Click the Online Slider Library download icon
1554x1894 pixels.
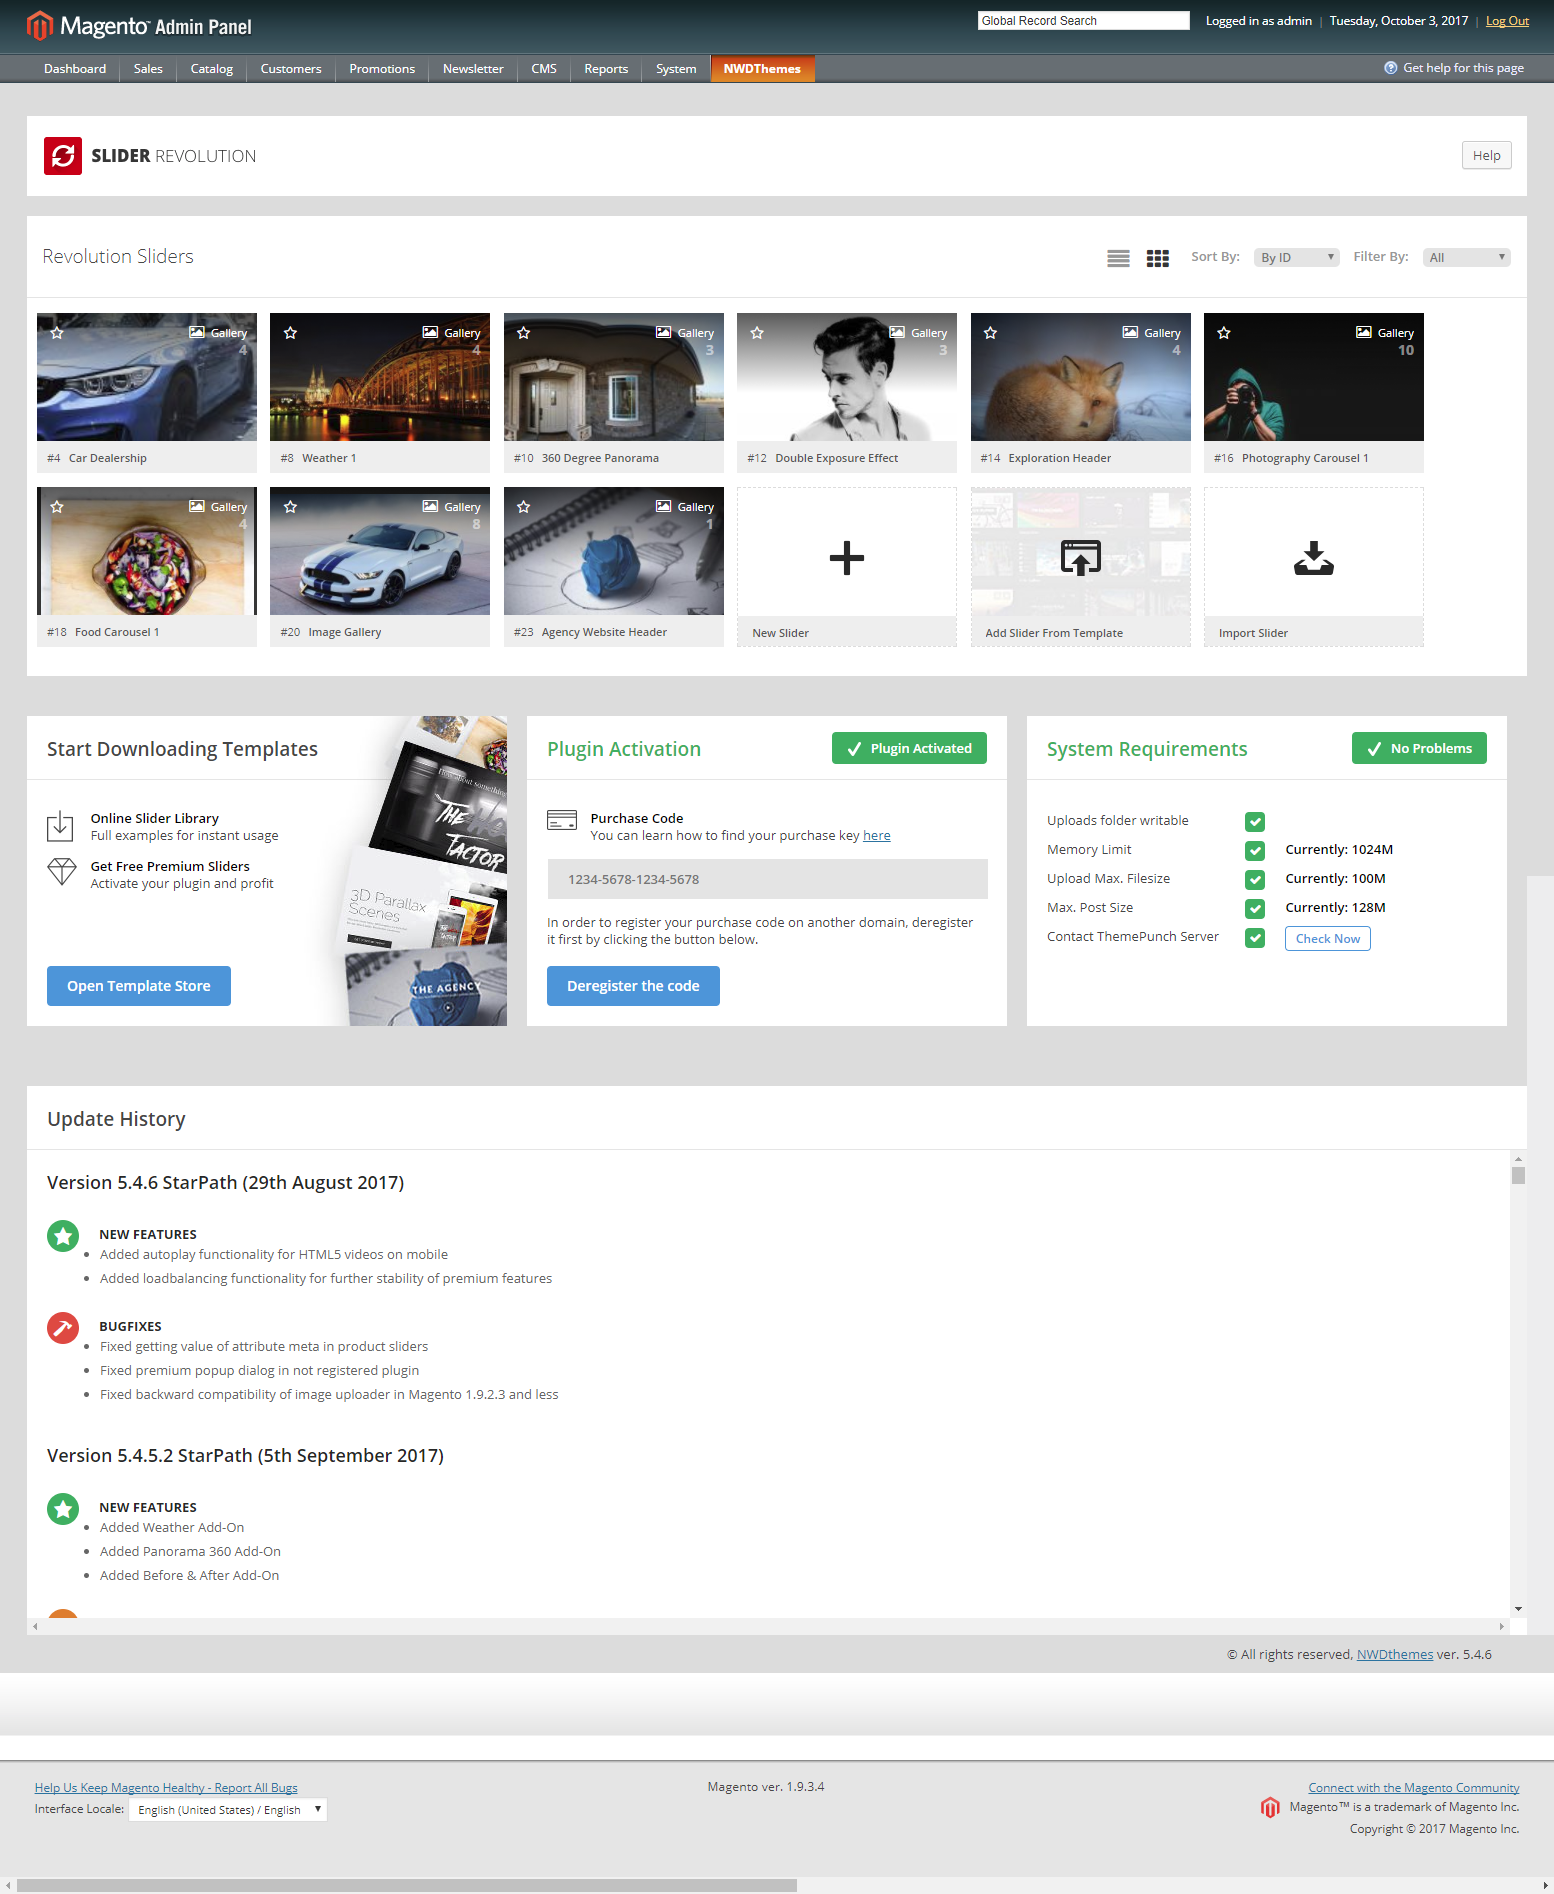coord(61,826)
